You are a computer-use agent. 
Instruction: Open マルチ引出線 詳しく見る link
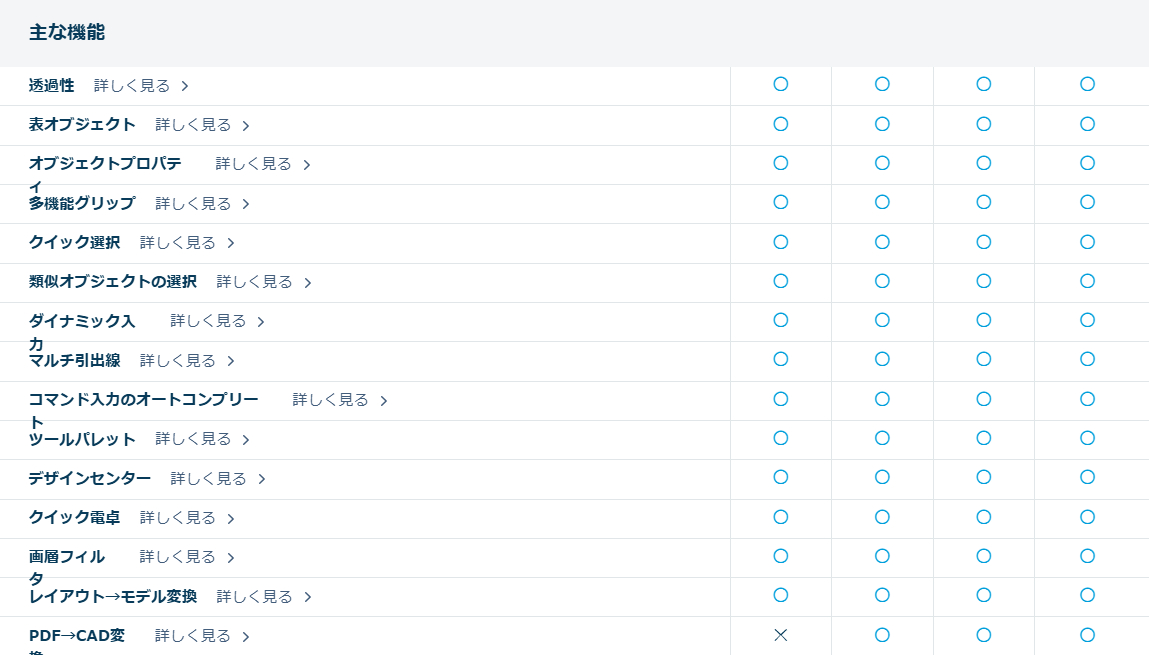[x=178, y=361]
